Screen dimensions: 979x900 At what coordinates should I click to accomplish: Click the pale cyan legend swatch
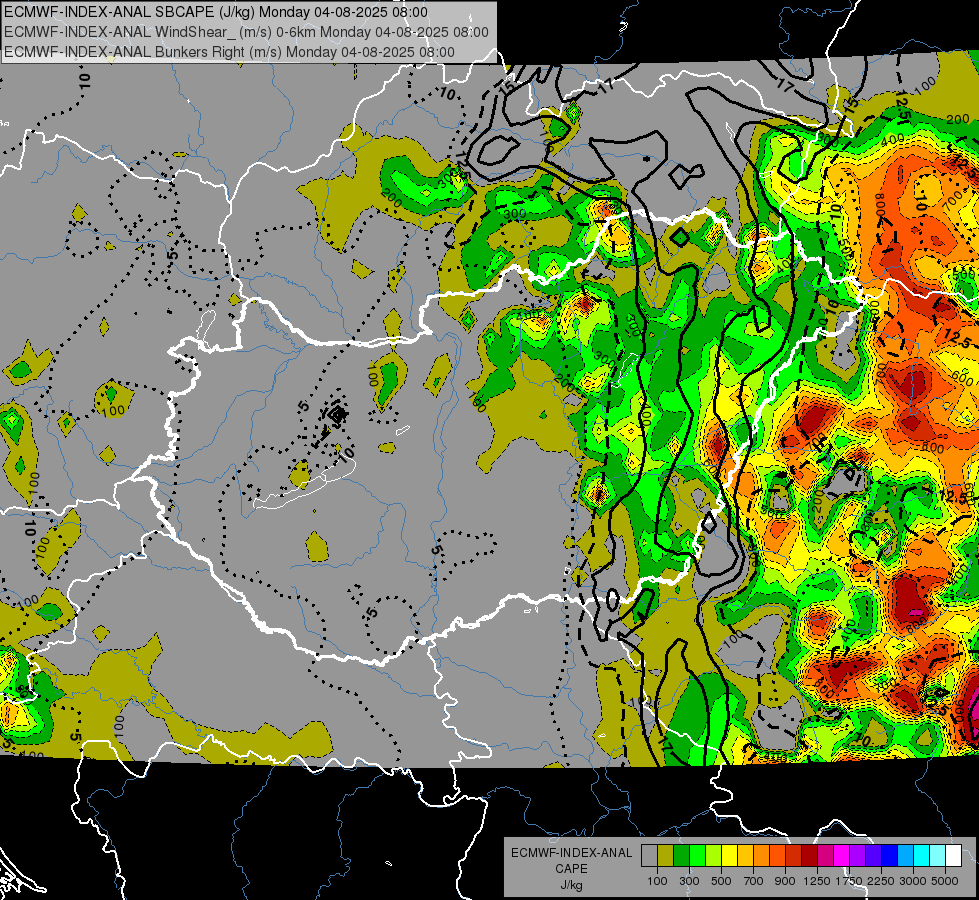tap(938, 855)
